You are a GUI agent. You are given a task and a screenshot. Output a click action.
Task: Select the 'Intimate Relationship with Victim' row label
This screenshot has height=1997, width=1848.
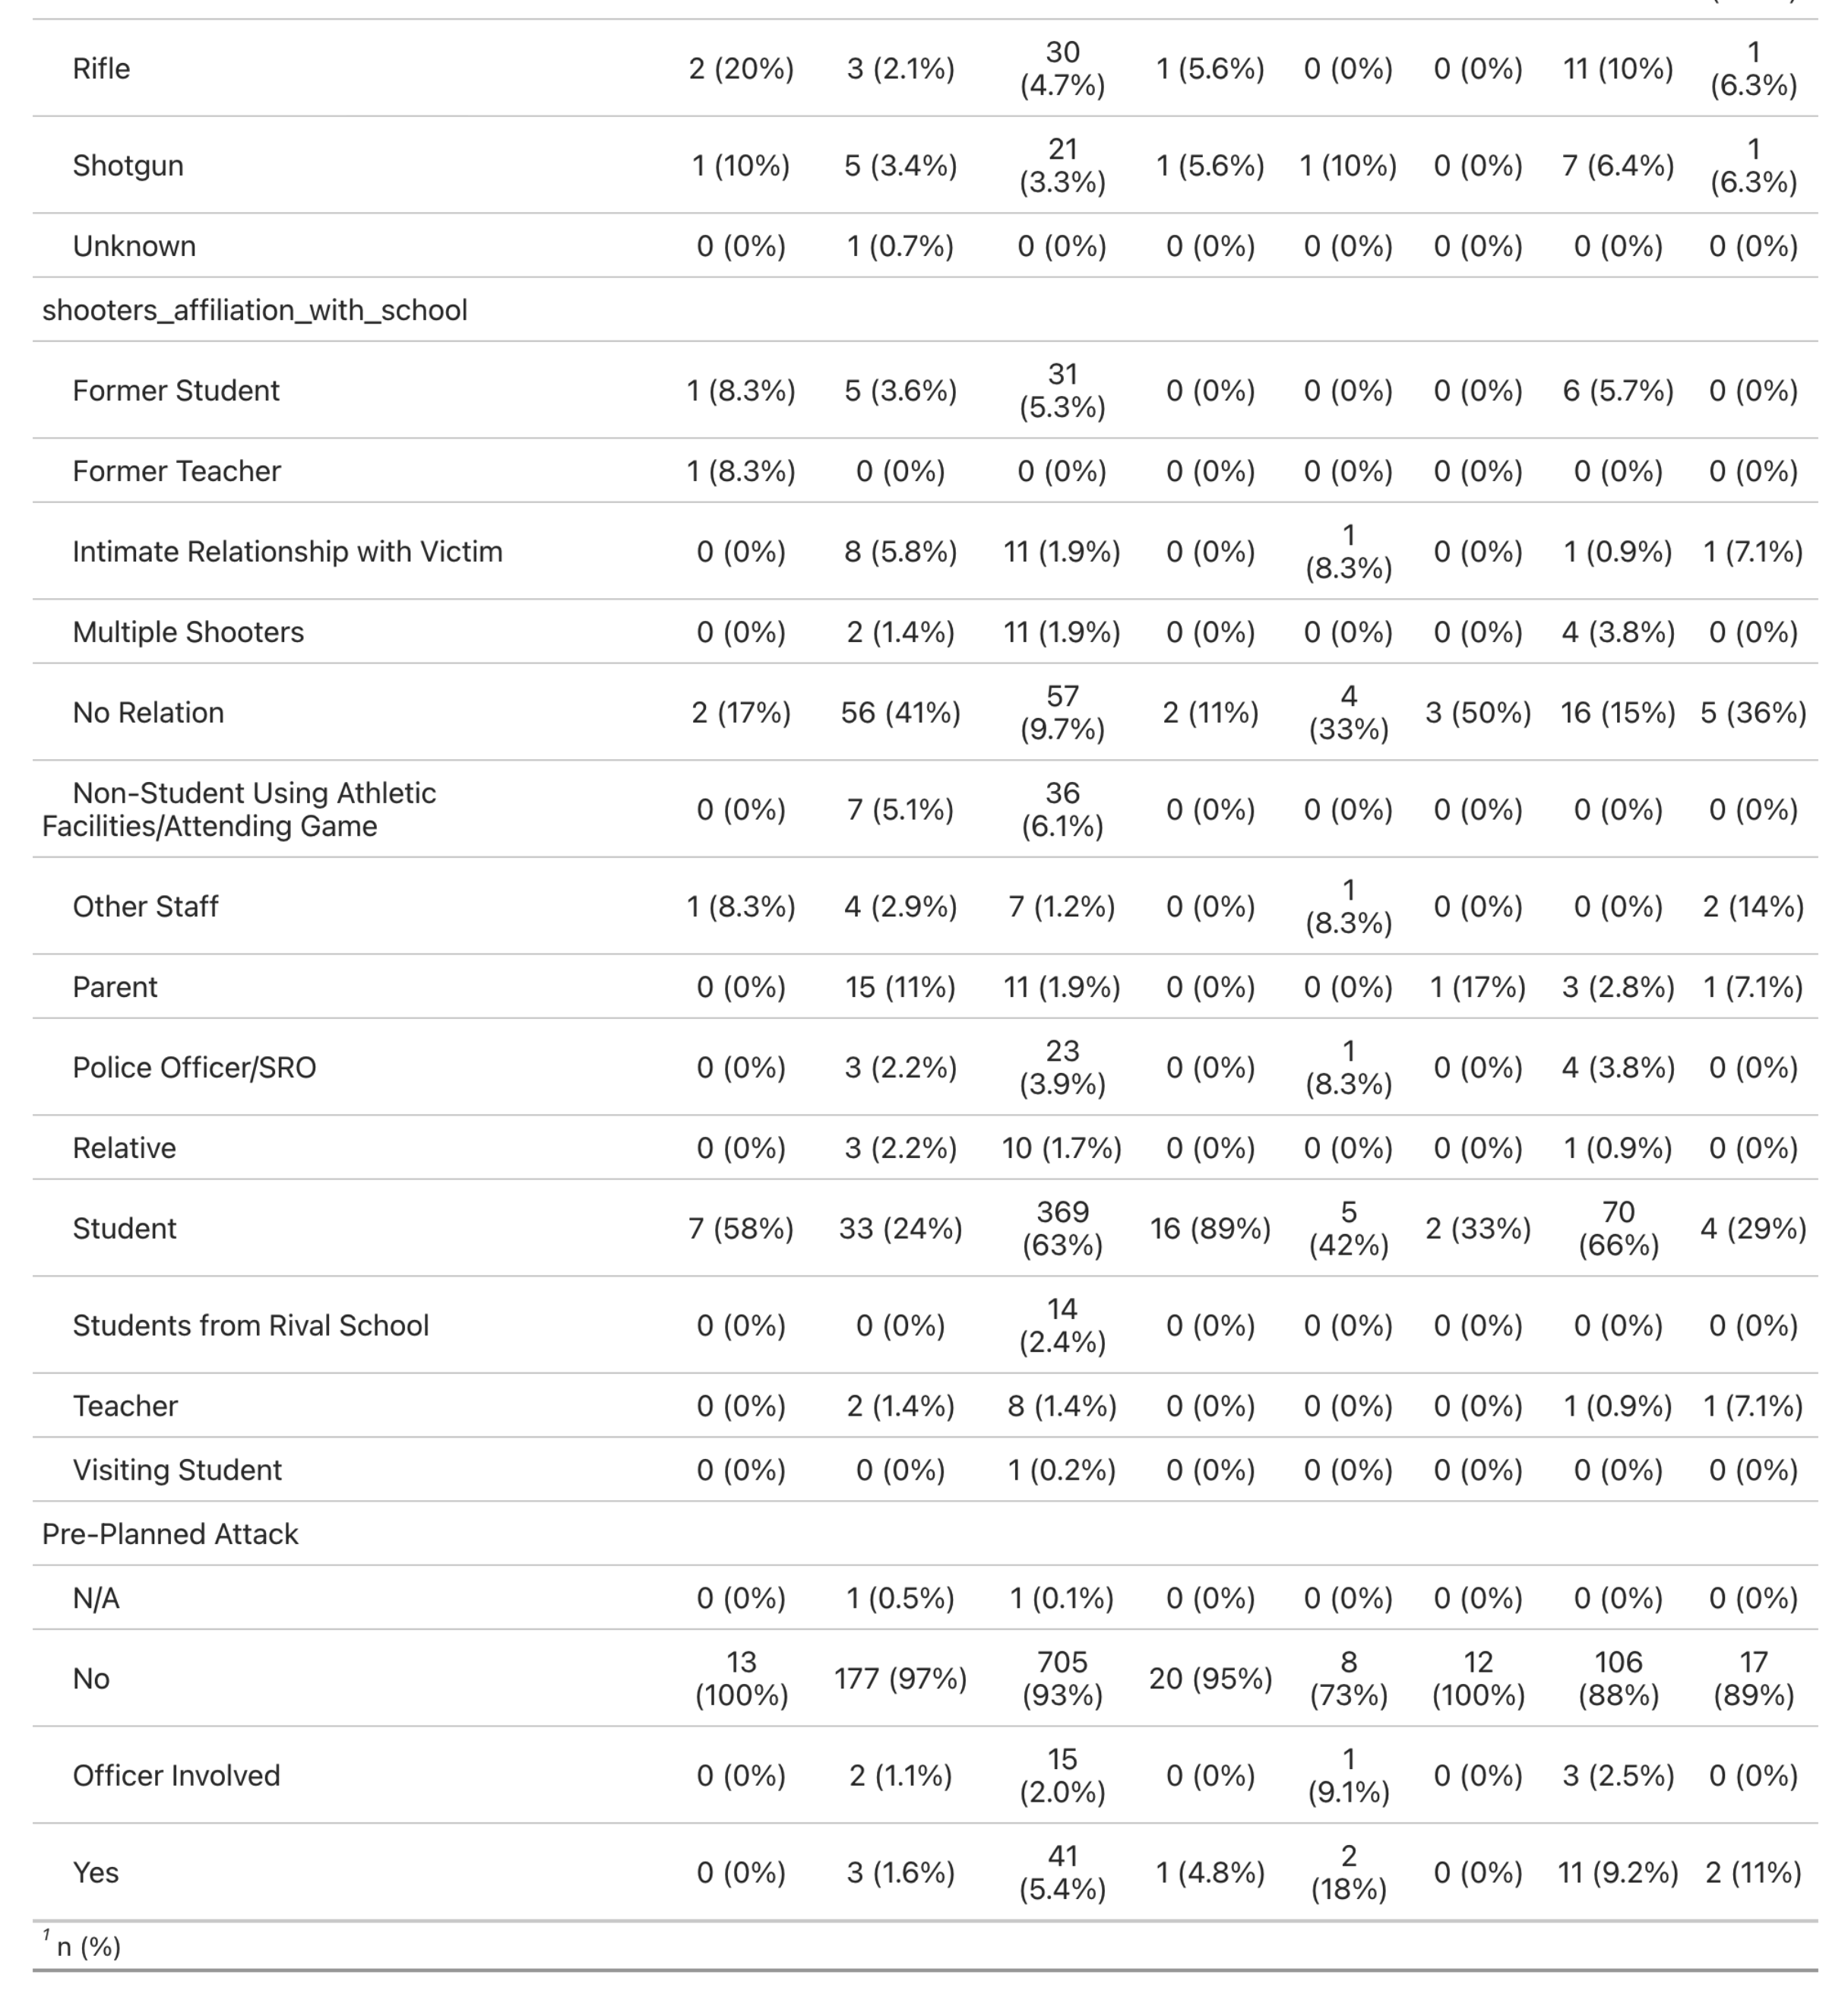coord(287,551)
